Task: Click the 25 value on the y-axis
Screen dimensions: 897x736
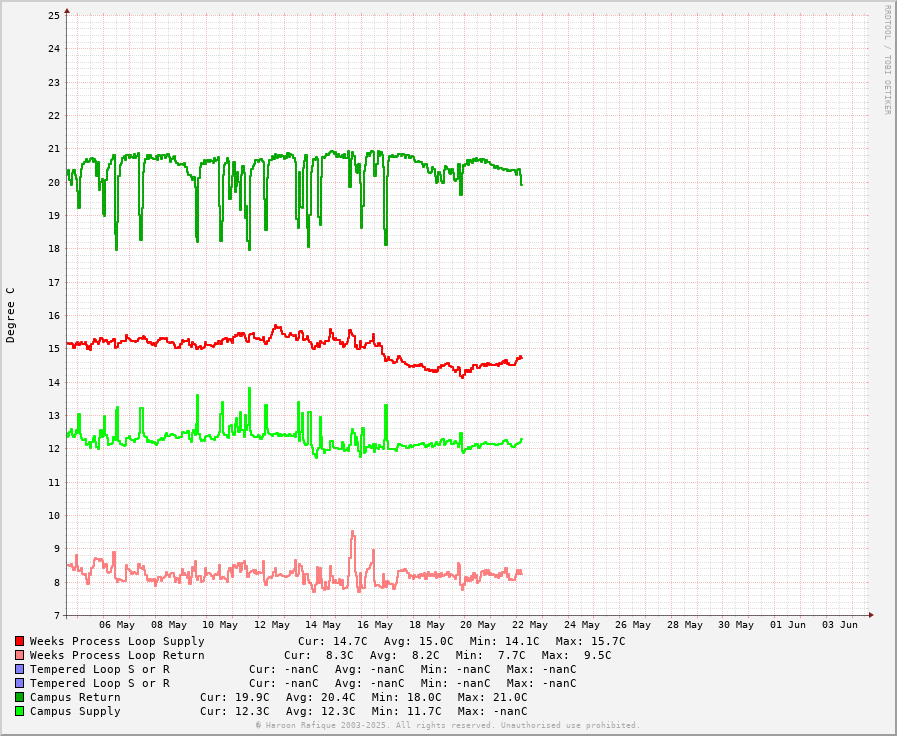Action: point(54,16)
